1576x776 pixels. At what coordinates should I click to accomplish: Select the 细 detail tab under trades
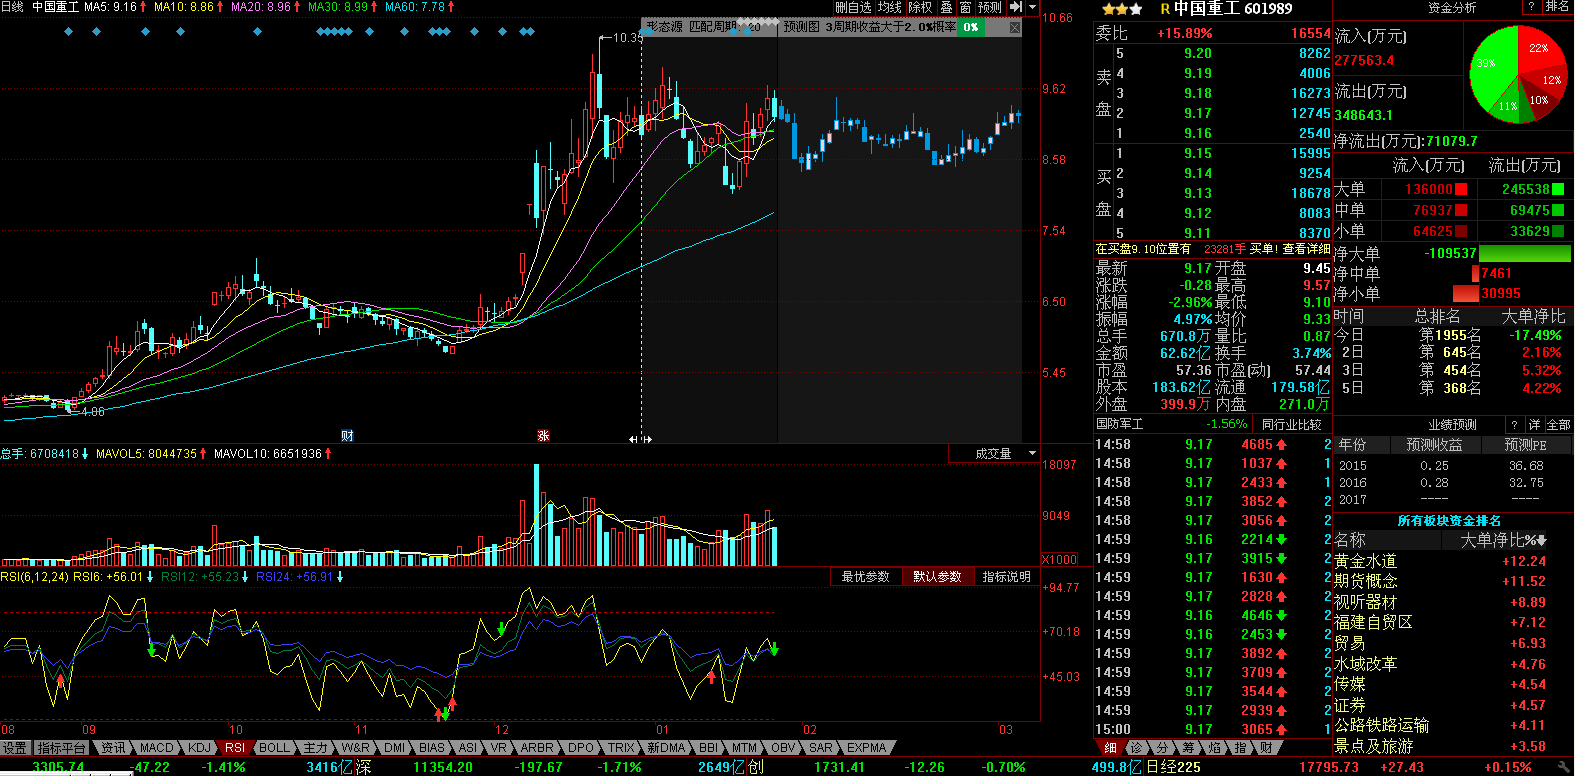[x=1110, y=748]
